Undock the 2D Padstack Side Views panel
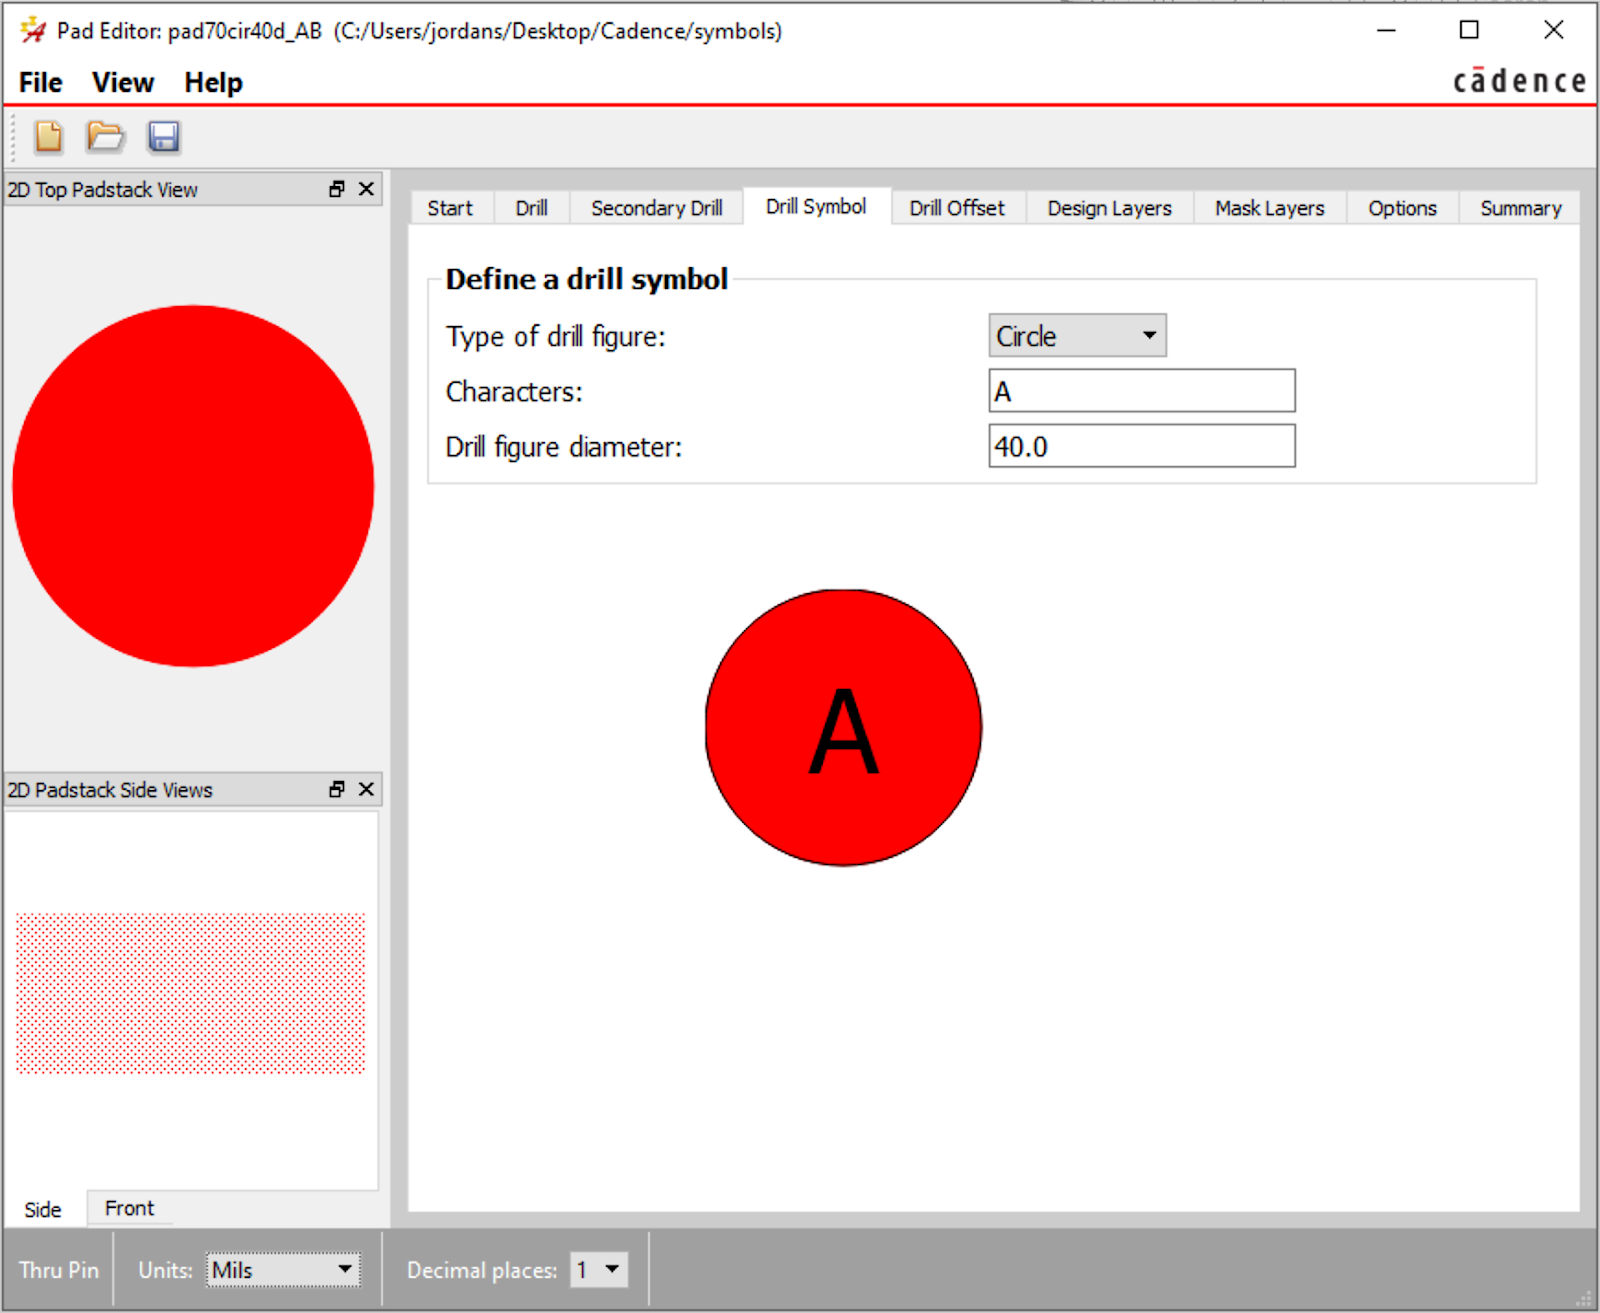This screenshot has width=1600, height=1313. (337, 789)
